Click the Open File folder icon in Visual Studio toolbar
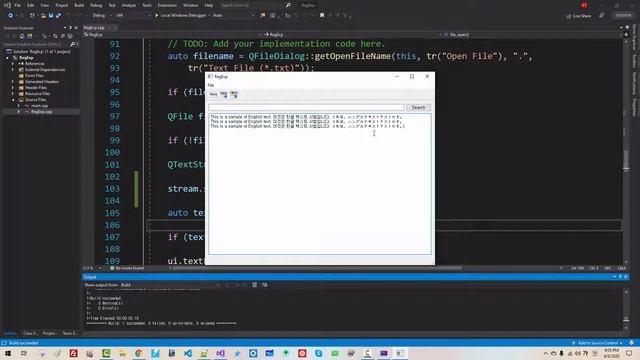Screen dimensions: 640x360 pyautogui.click(x=43, y=16)
